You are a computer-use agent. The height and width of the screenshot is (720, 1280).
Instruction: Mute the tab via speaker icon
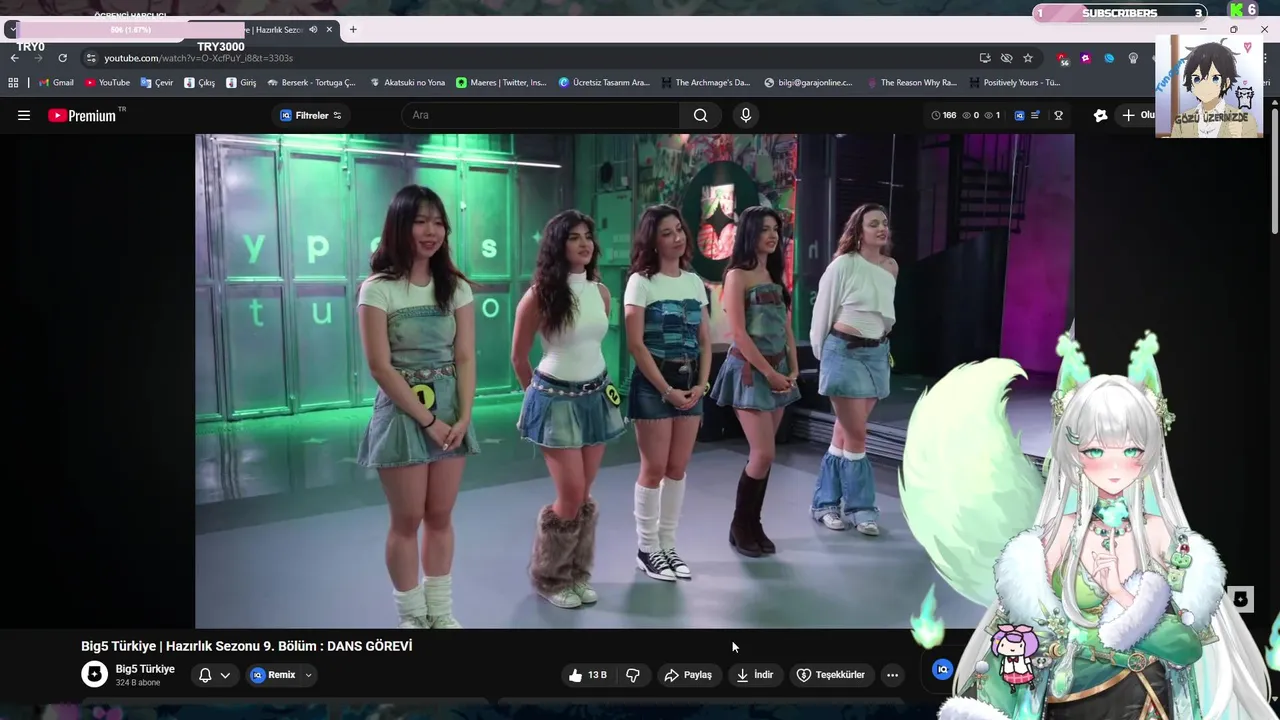pyautogui.click(x=313, y=29)
